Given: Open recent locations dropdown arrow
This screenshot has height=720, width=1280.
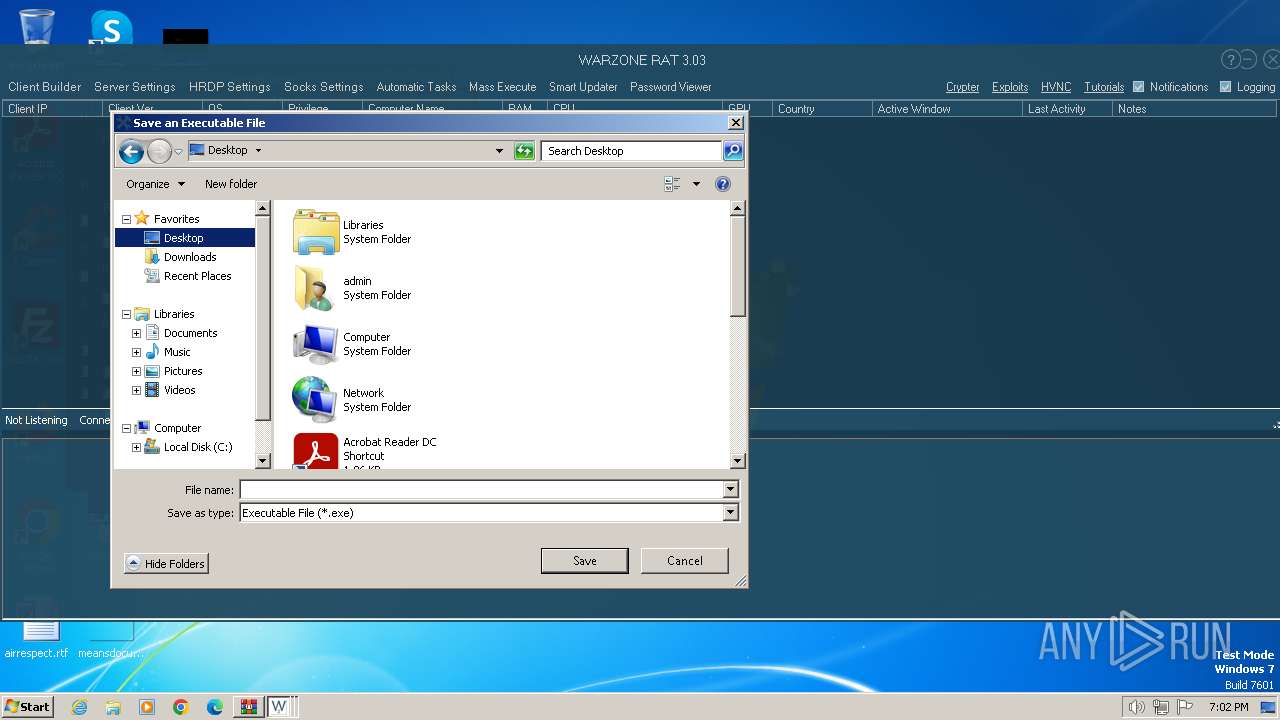Looking at the screenshot, I should pos(179,152).
